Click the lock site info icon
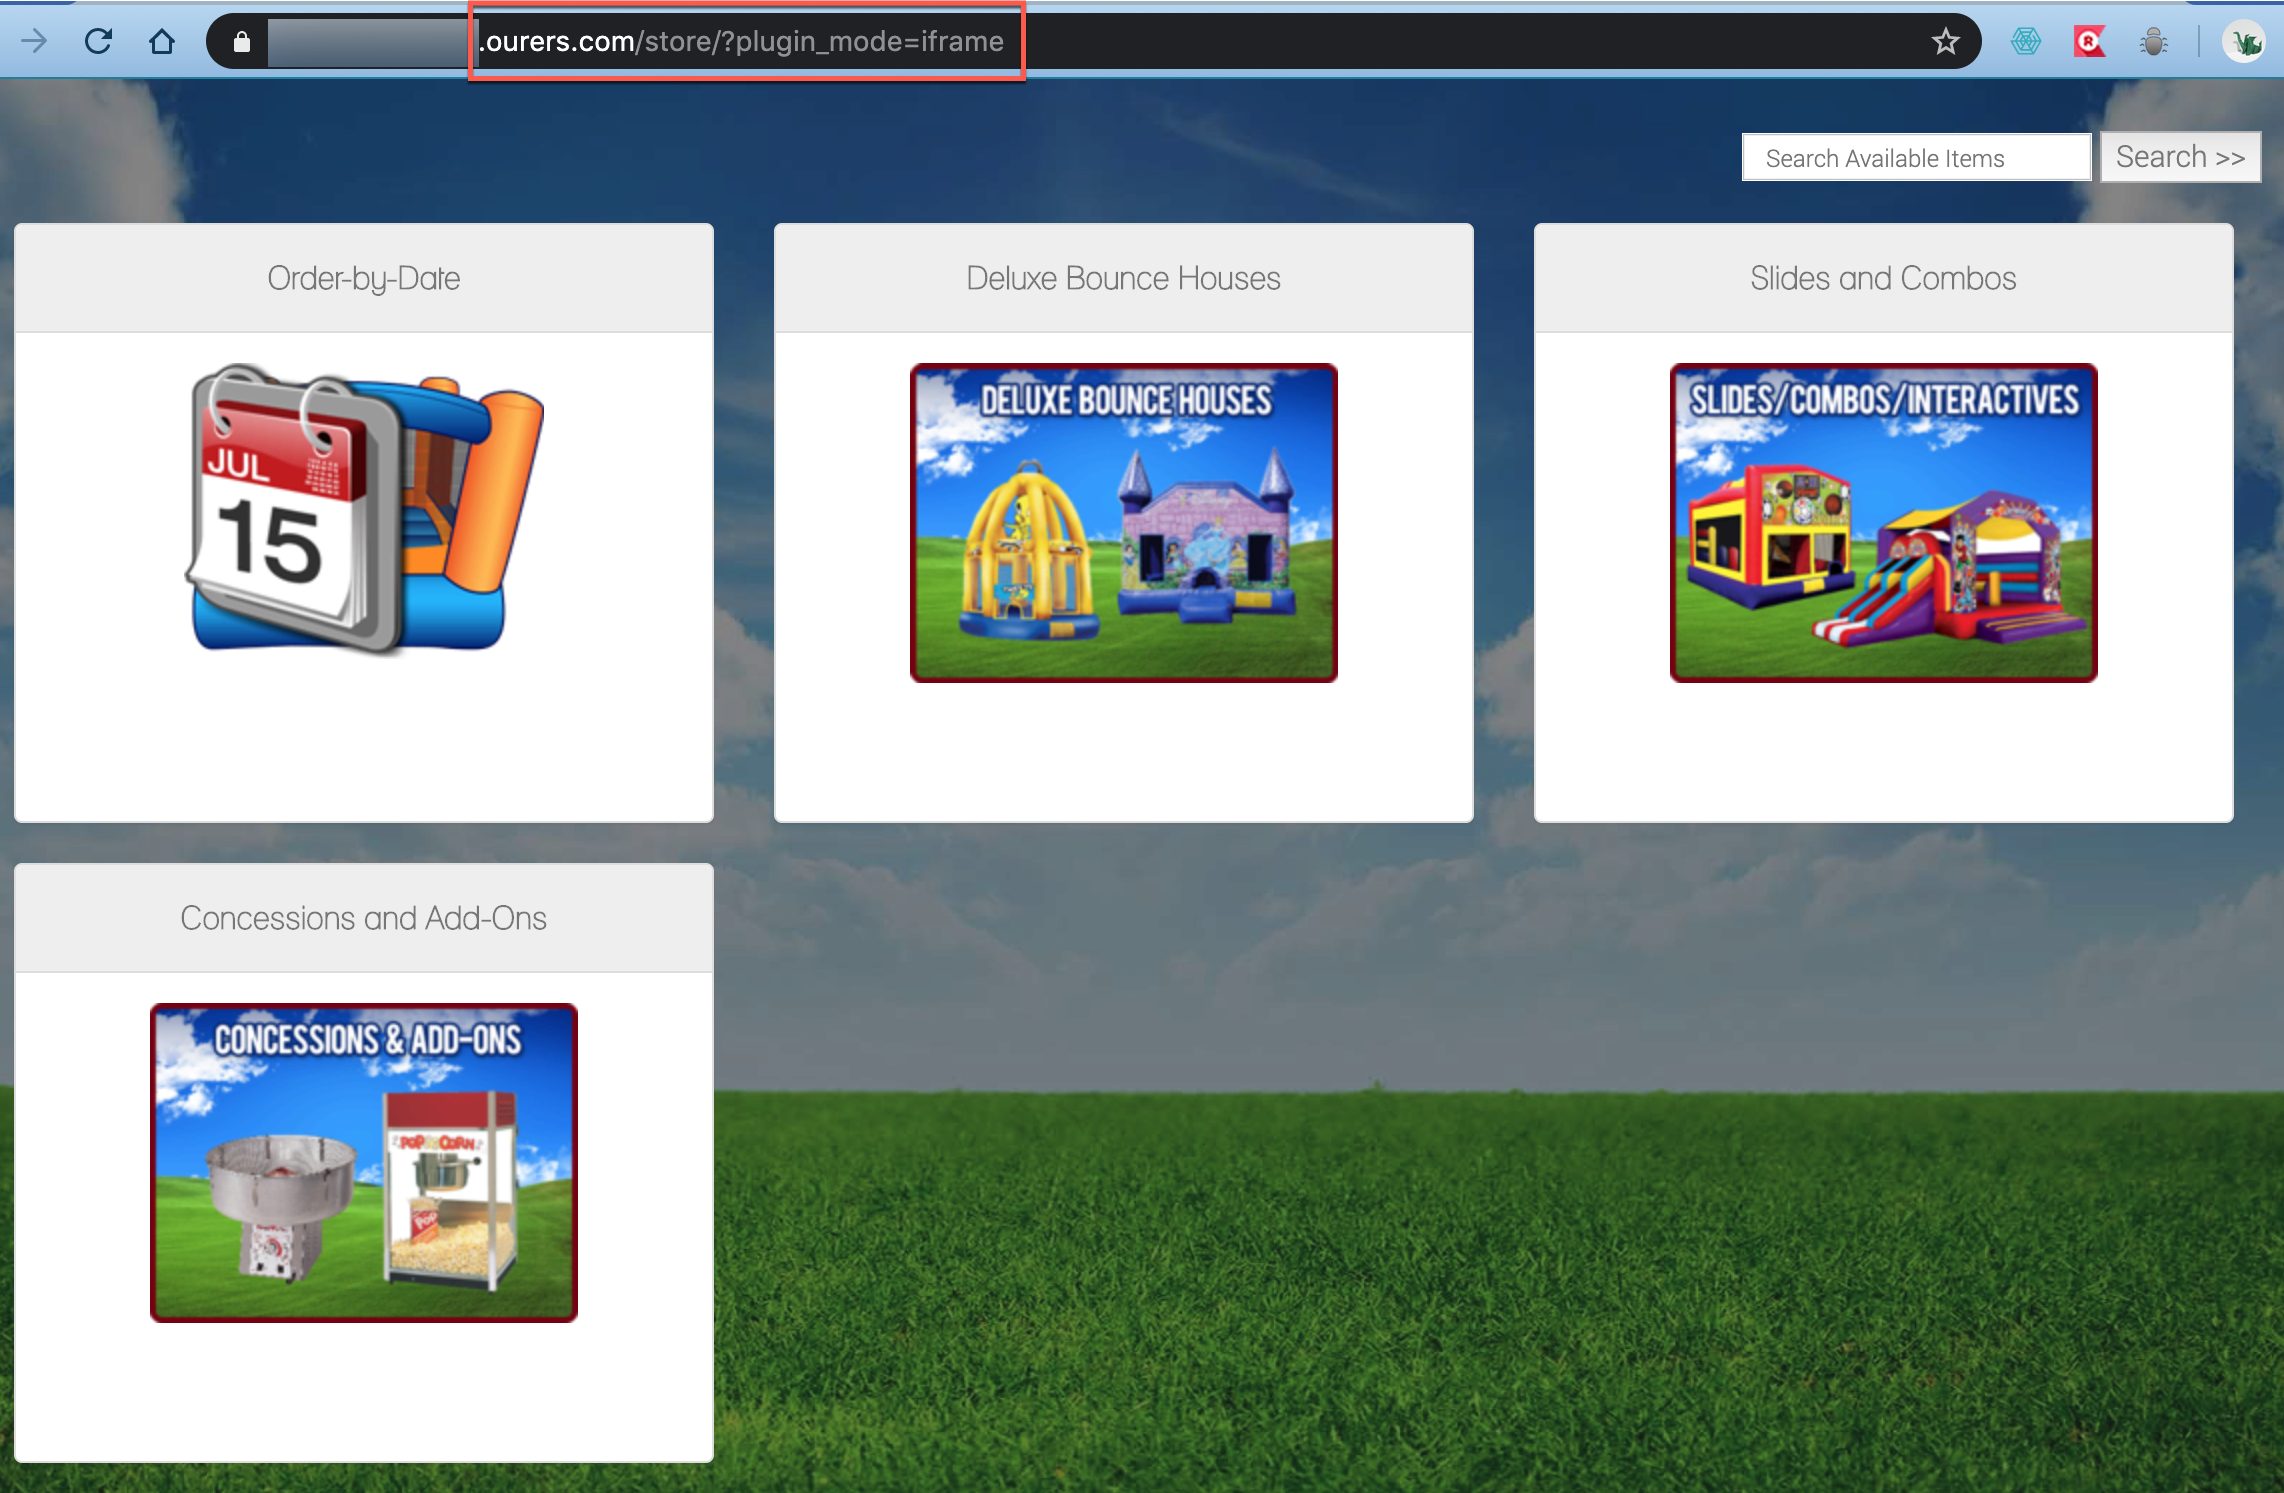The height and width of the screenshot is (1493, 2284). click(x=241, y=42)
